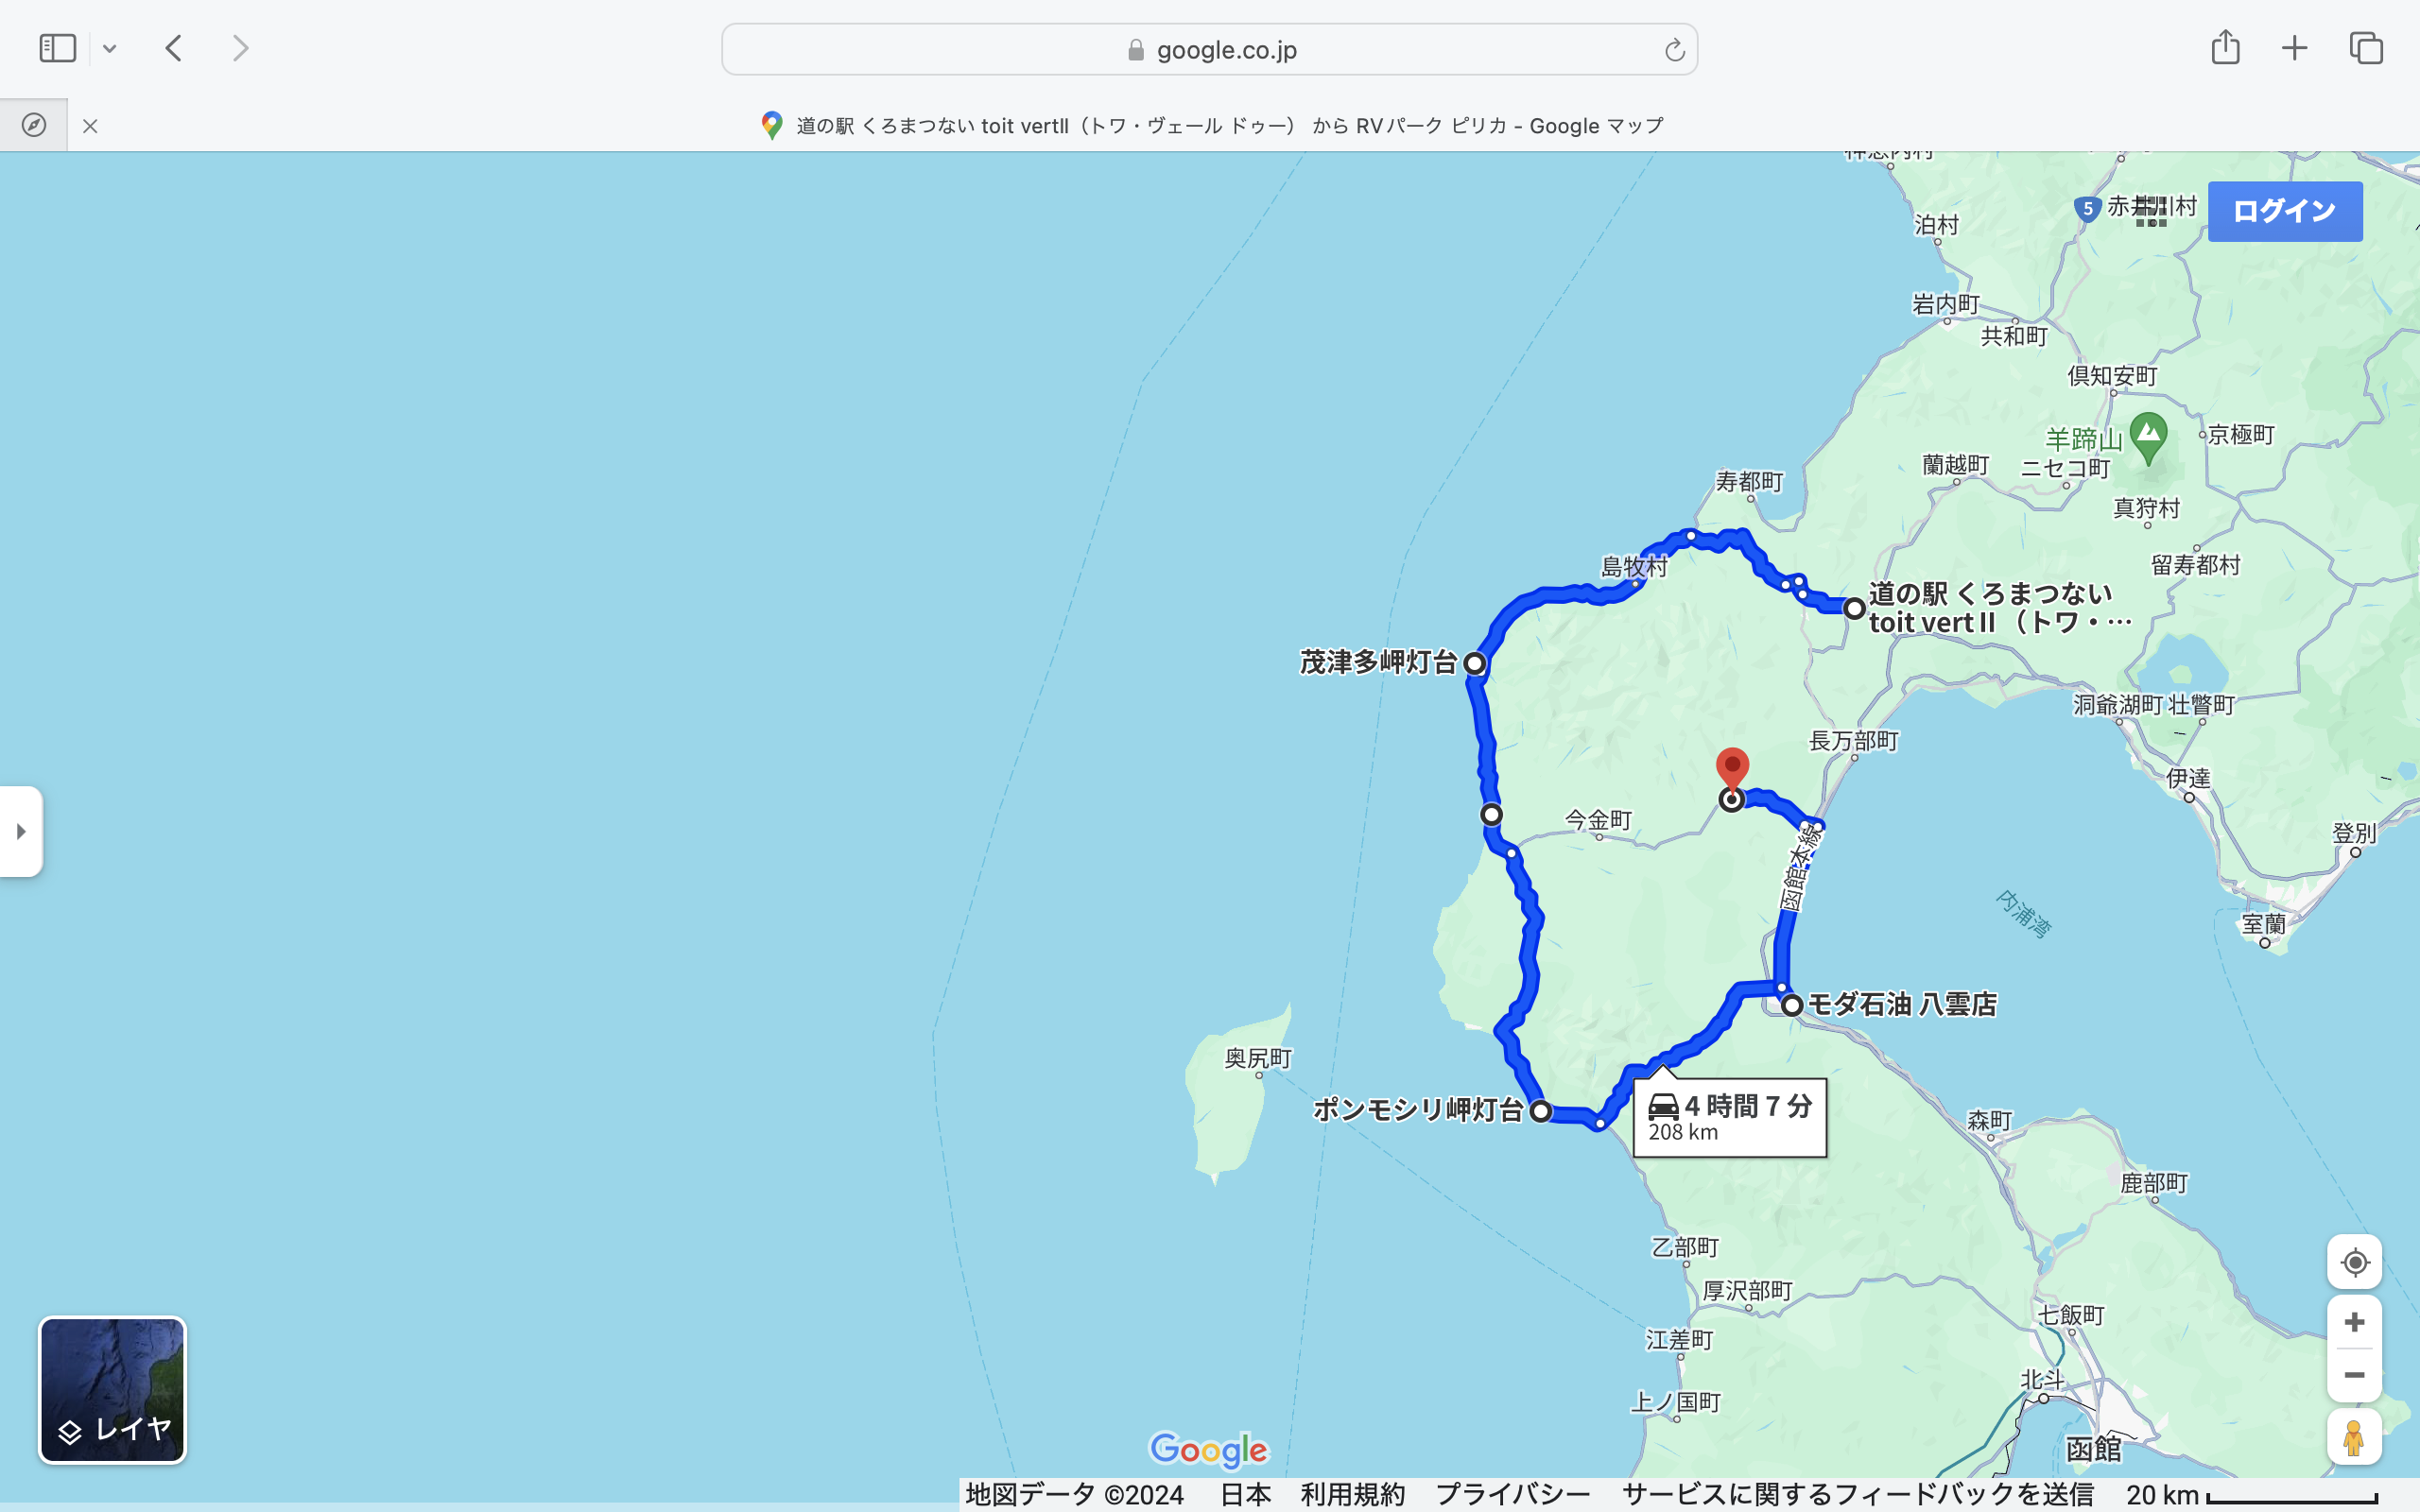This screenshot has height=1512, width=2420.
Task: Open a new tab with plus icon
Action: pos(2295,48)
